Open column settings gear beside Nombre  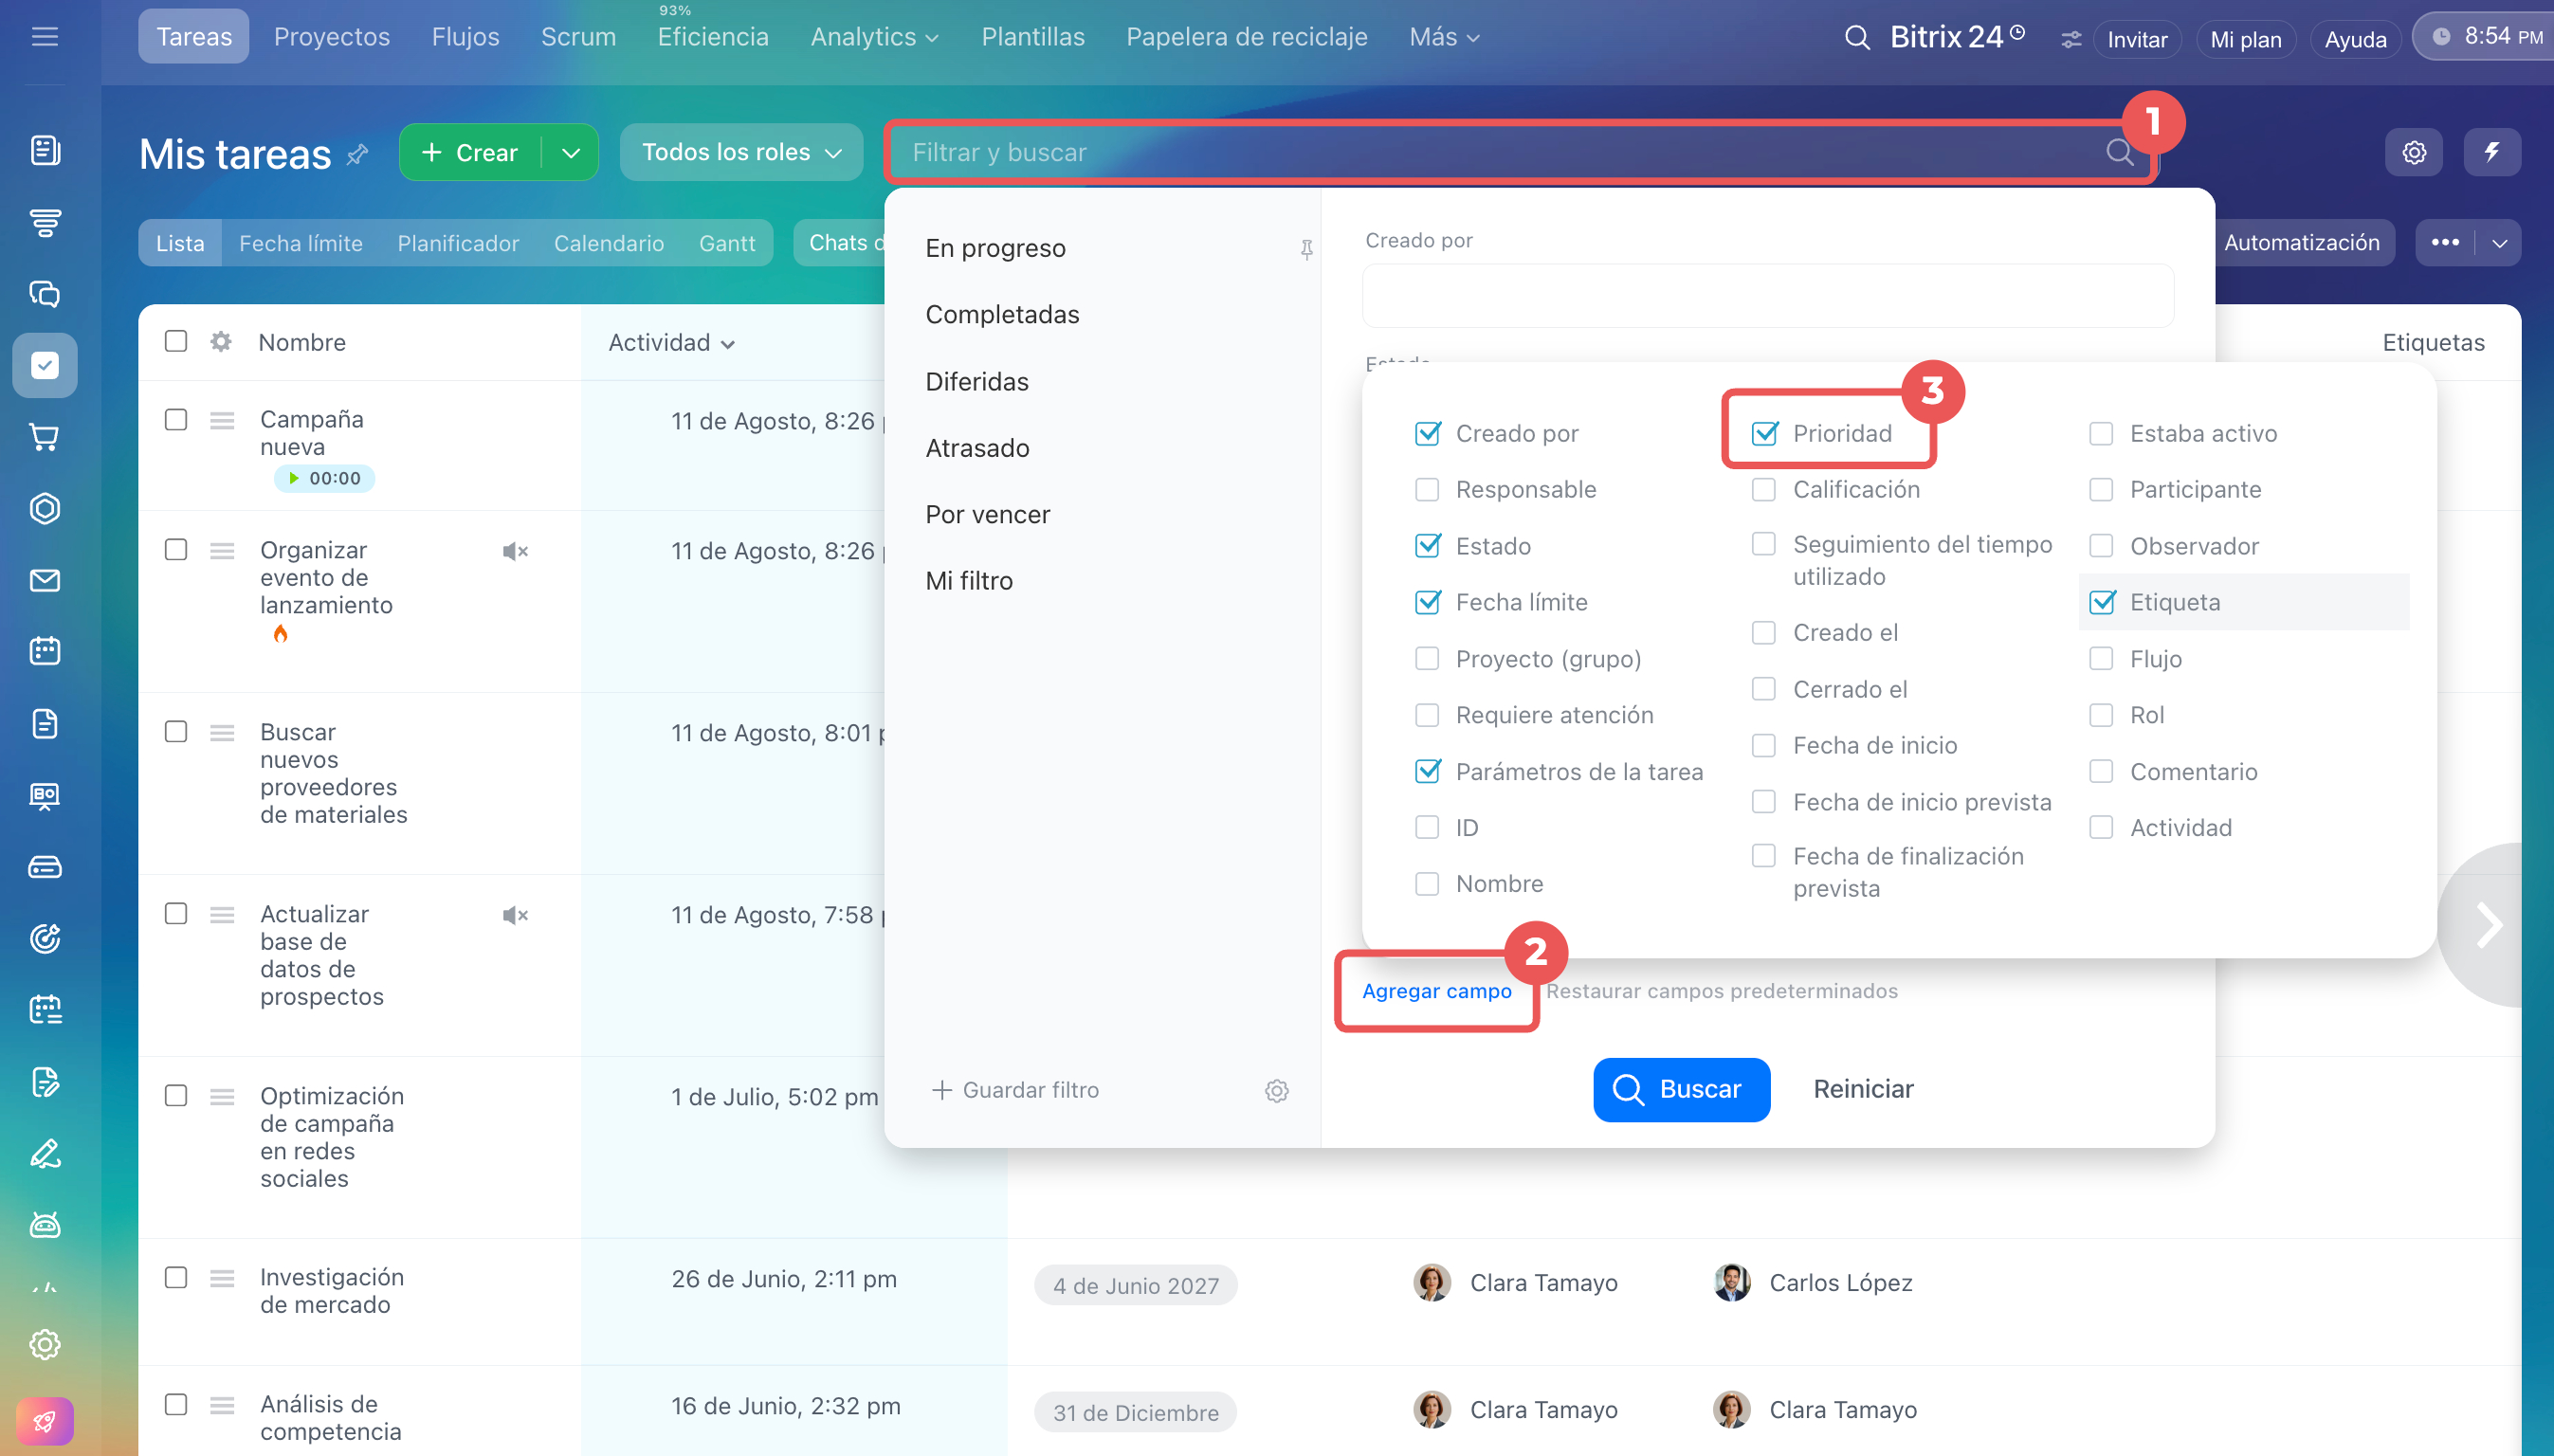221,342
